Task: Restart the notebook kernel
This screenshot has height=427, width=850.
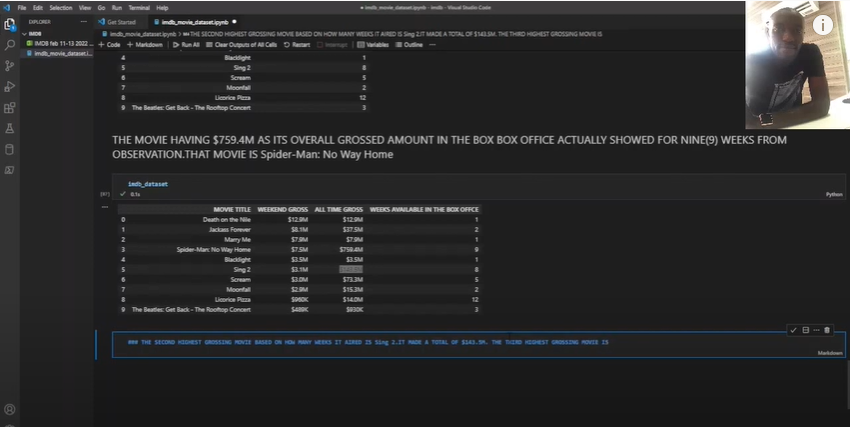Action: (299, 45)
